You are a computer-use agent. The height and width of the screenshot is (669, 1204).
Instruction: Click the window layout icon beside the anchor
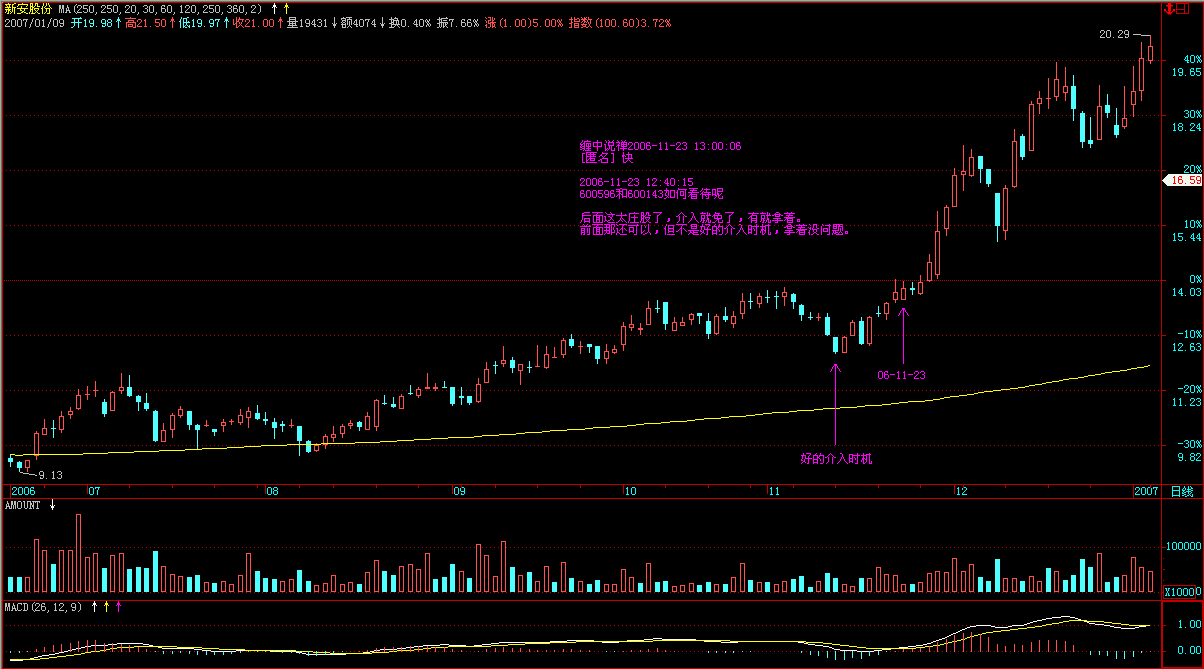(1184, 8)
